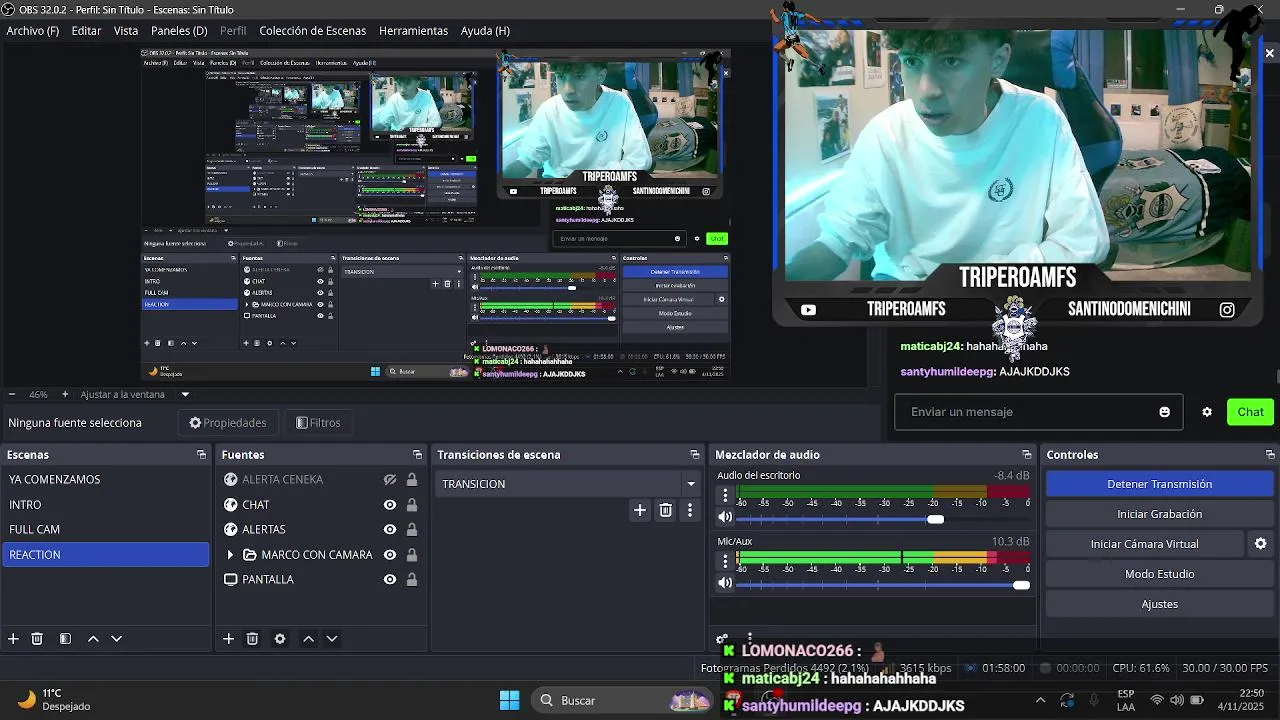The image size is (1280, 720).
Task: Remove the transition using its trash icon
Action: (666, 510)
